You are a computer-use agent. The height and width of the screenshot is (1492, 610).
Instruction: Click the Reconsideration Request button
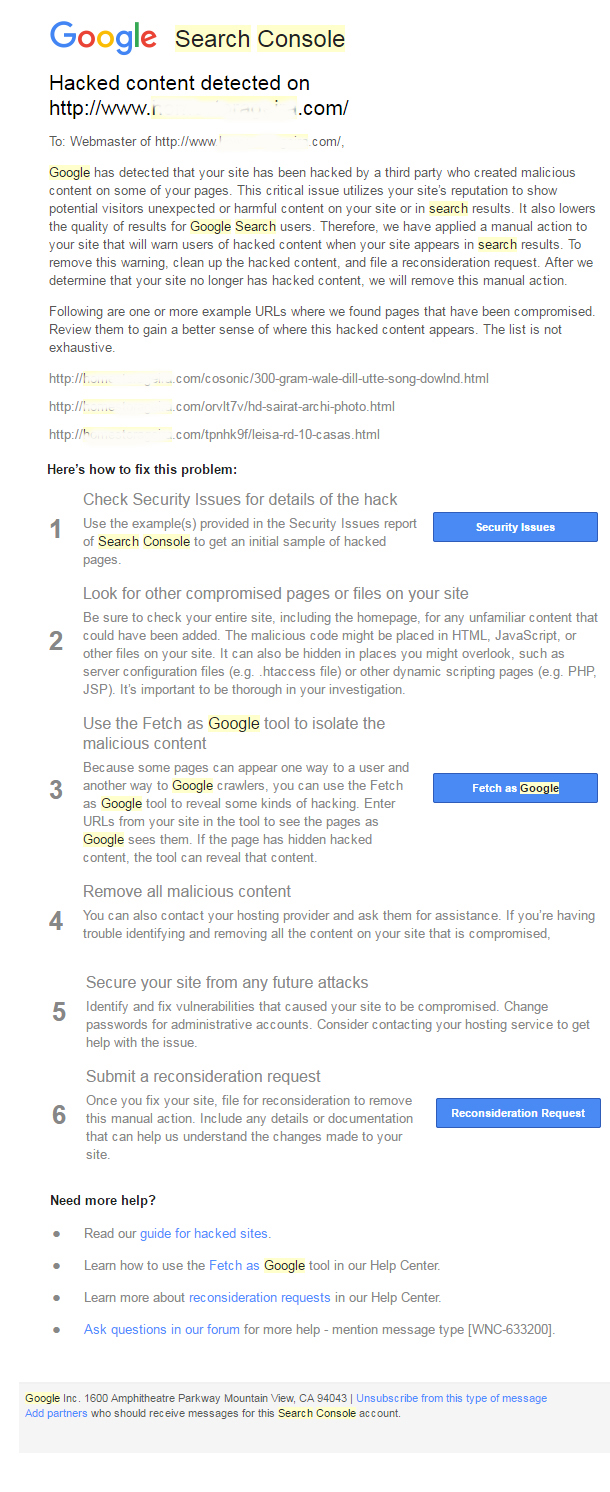[x=518, y=1113]
